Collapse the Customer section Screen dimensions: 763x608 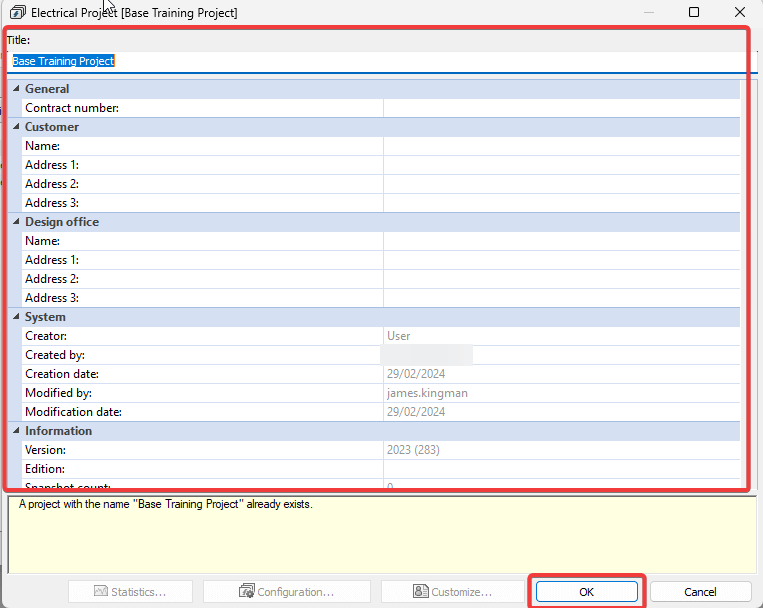coord(16,127)
